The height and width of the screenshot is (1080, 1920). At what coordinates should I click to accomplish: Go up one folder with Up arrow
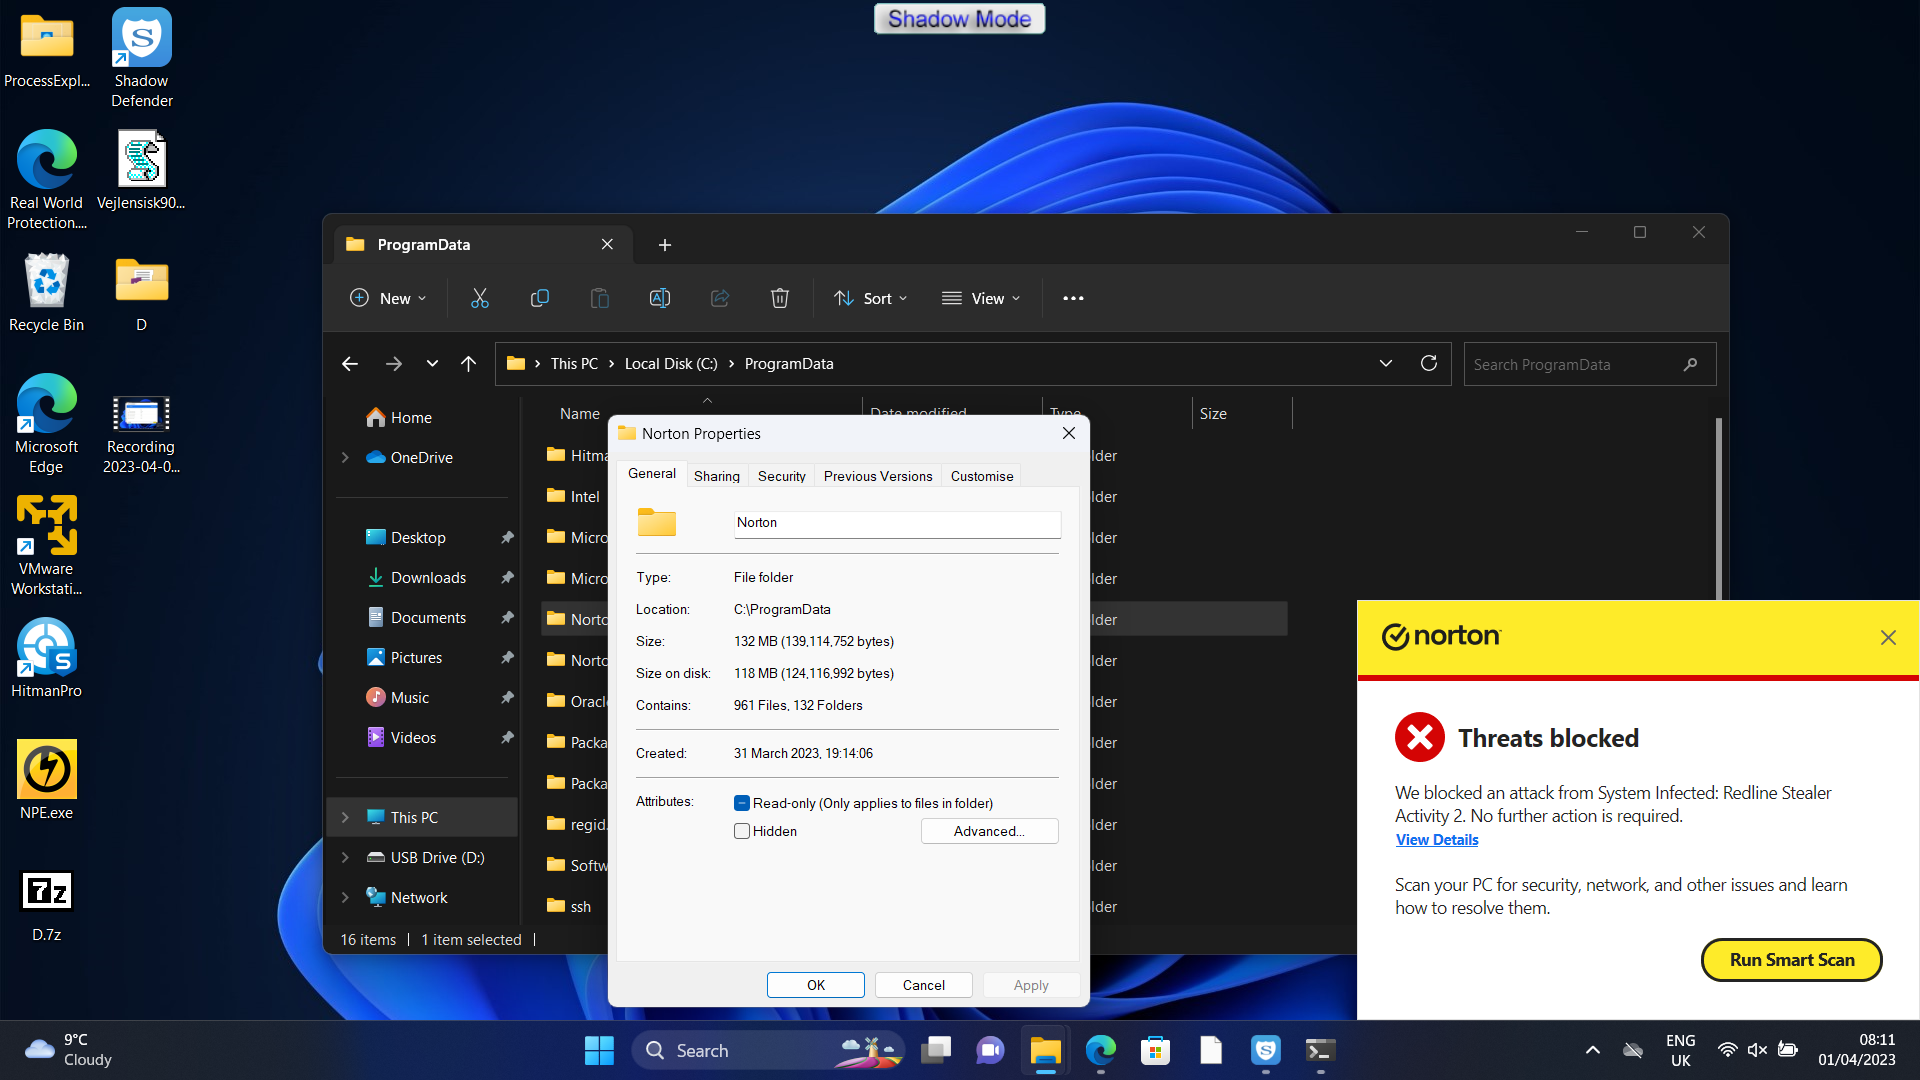coord(468,364)
